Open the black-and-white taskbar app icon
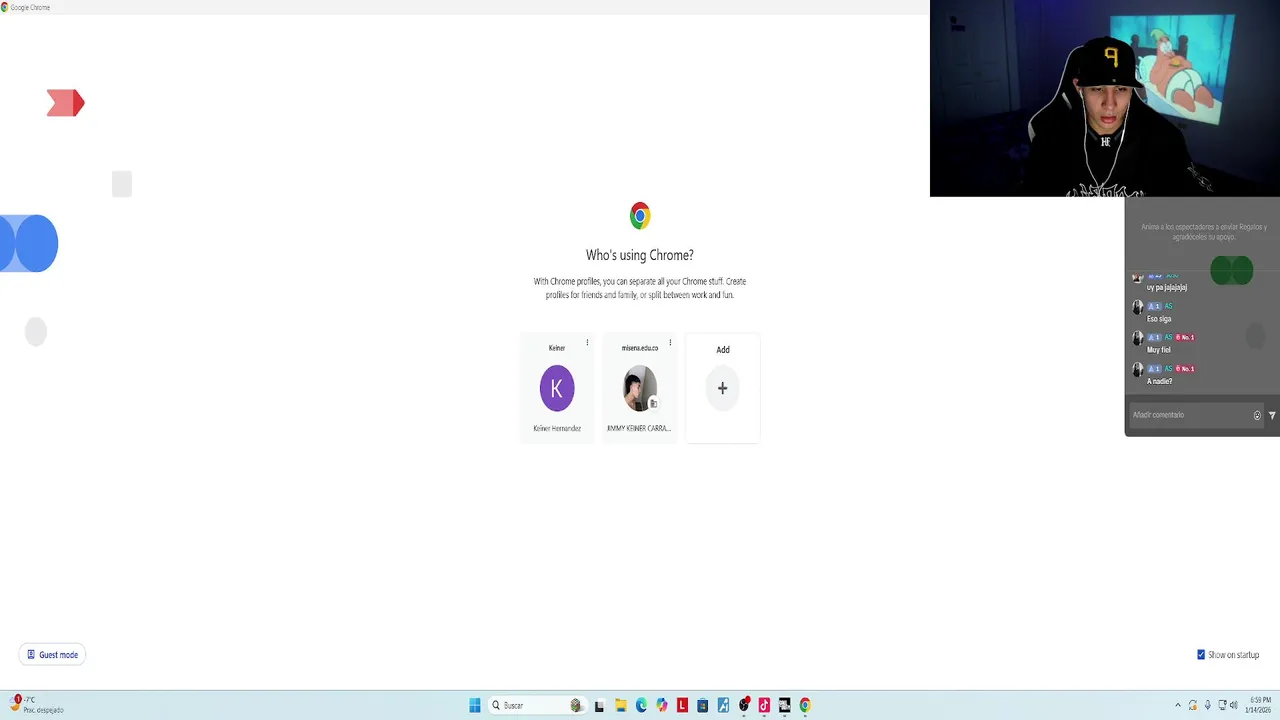1280x720 pixels. 785,705
